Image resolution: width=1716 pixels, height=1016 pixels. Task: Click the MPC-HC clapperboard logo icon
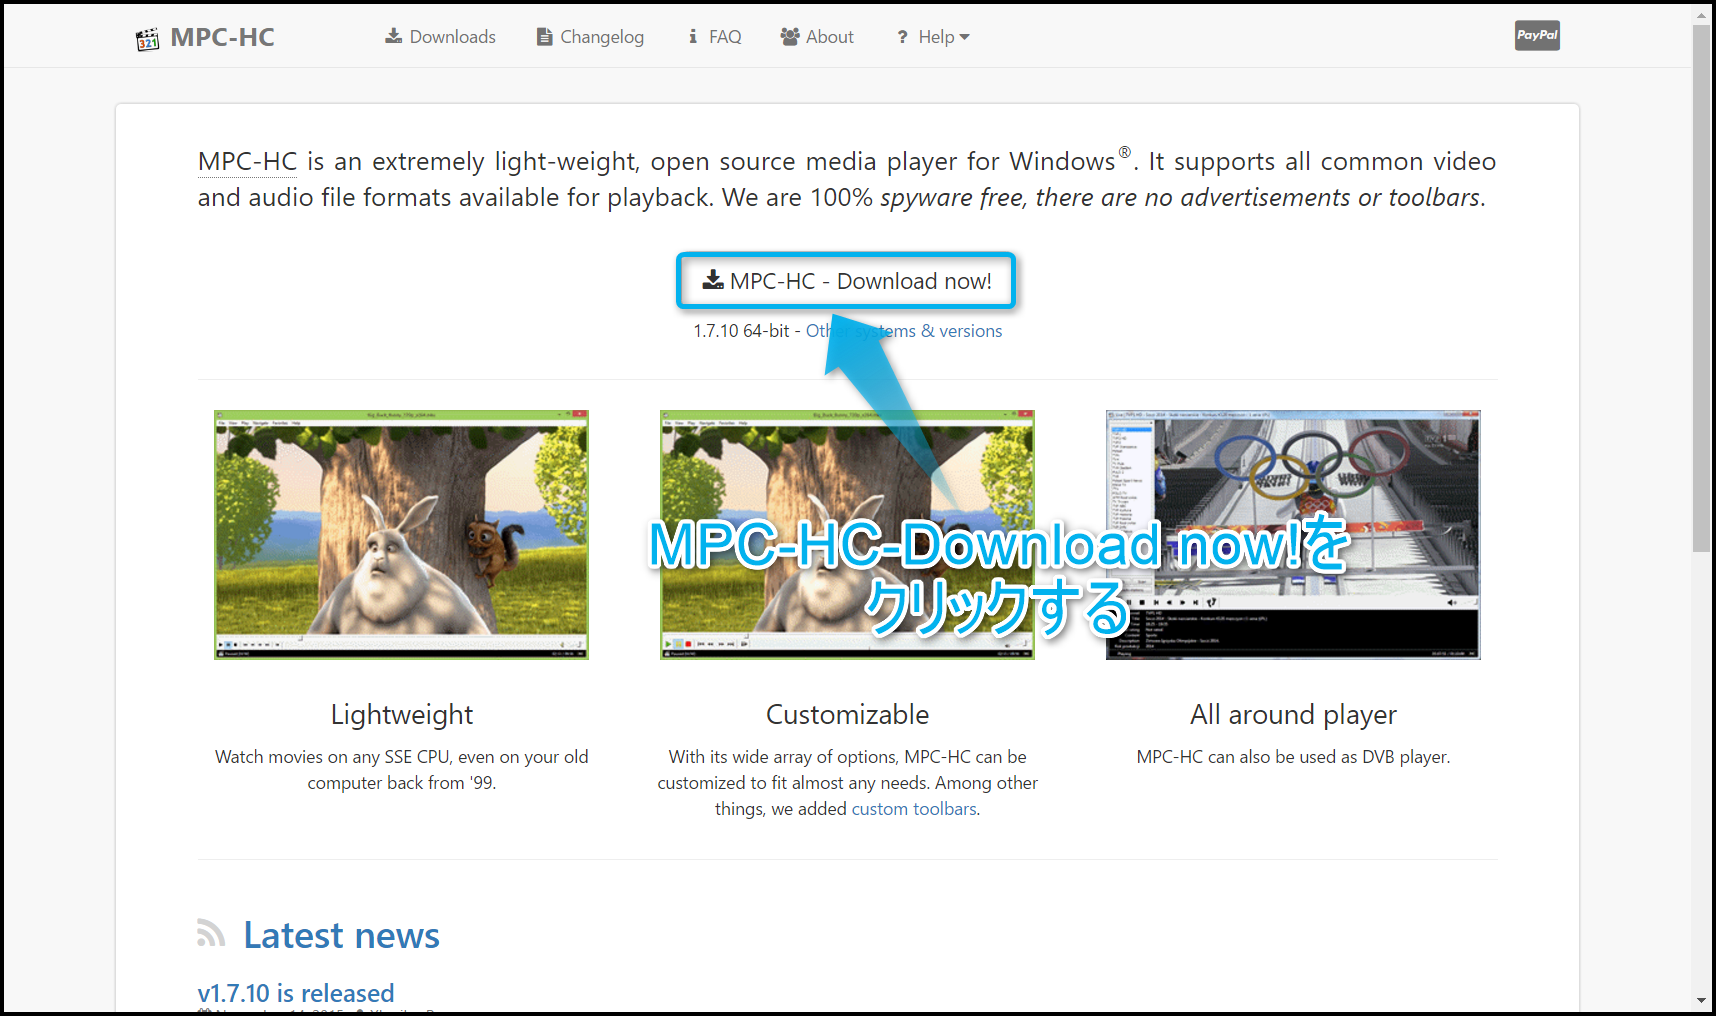(x=147, y=39)
